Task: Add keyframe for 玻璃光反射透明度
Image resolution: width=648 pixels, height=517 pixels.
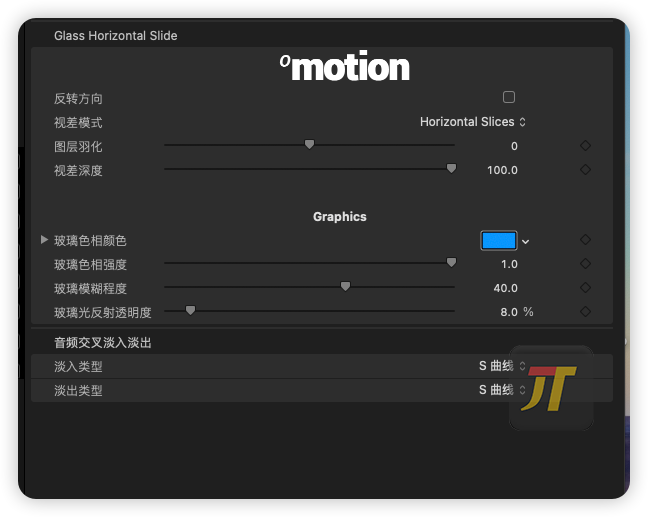Action: coord(585,312)
